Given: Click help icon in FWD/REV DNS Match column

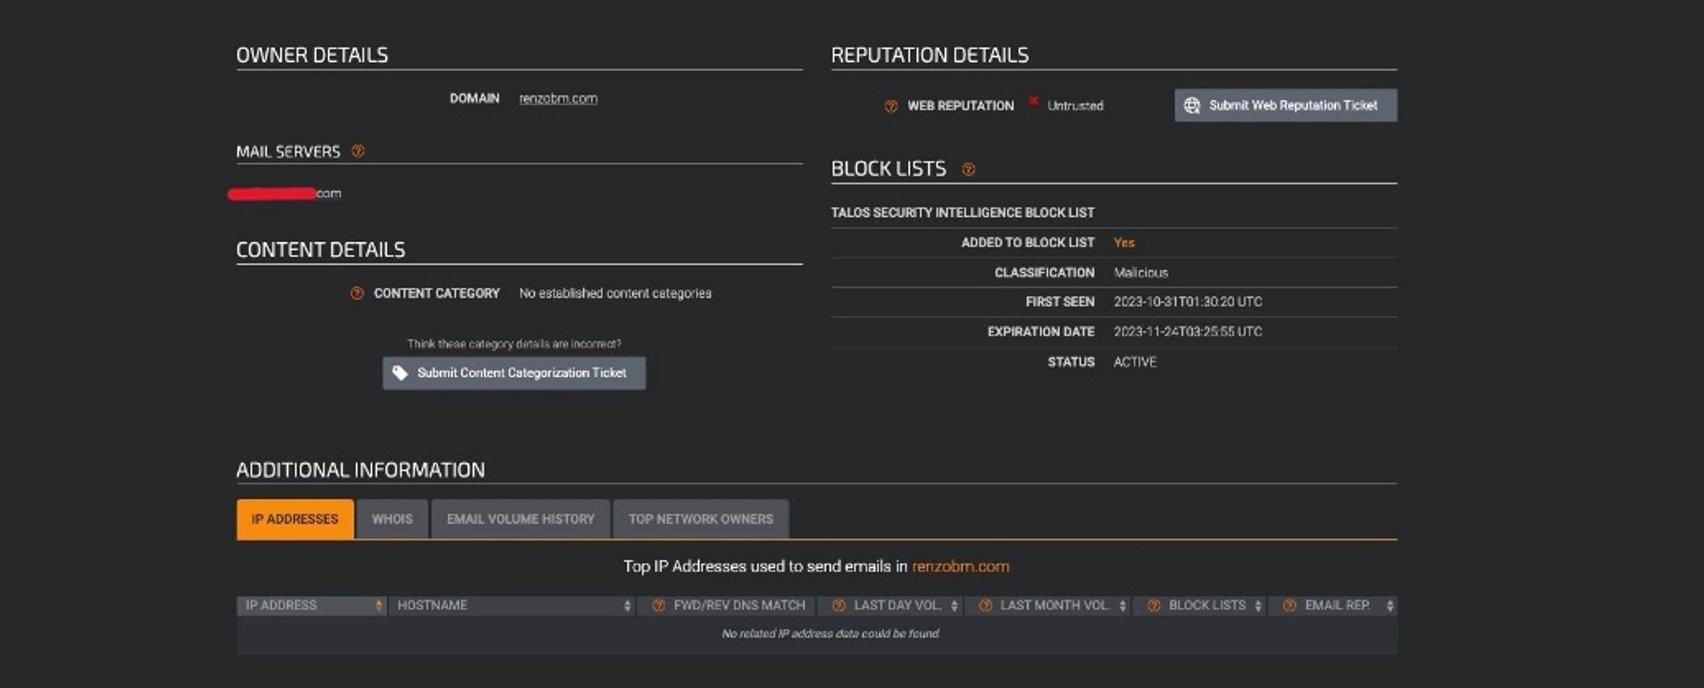Looking at the screenshot, I should (658, 606).
